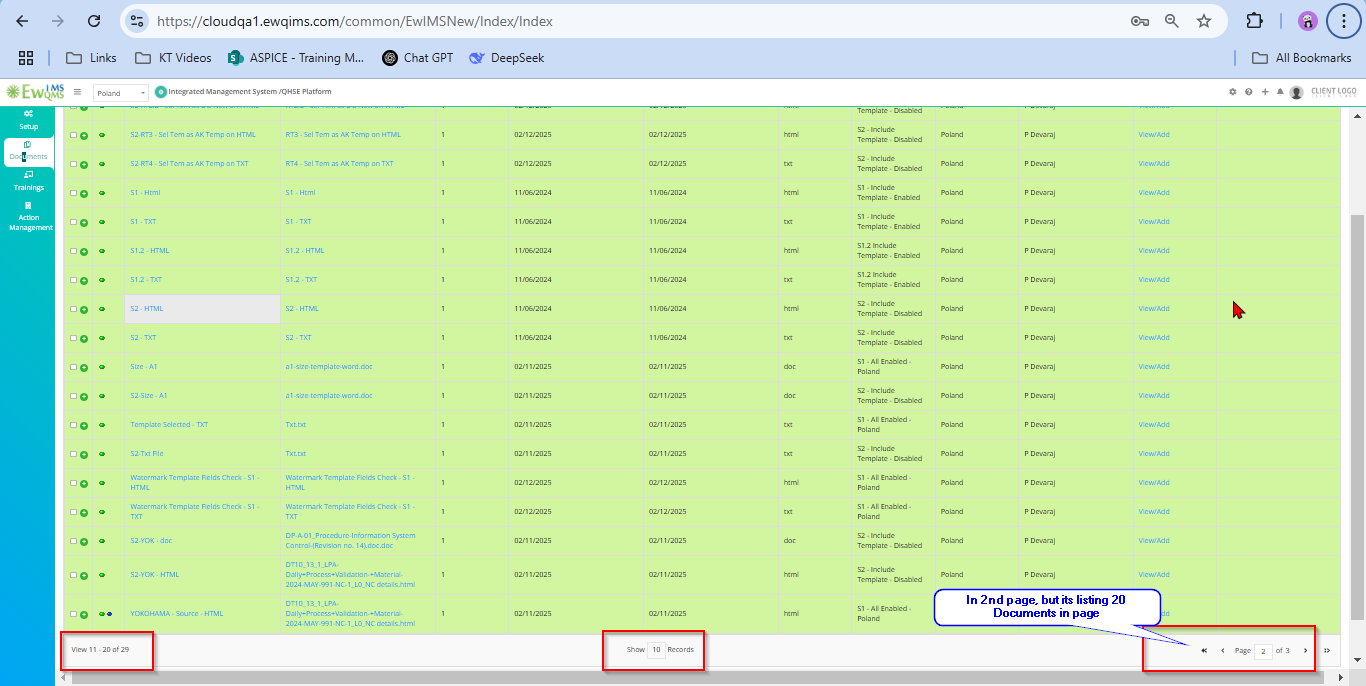Click green plus icon for Size - A1 row

click(x=84, y=367)
